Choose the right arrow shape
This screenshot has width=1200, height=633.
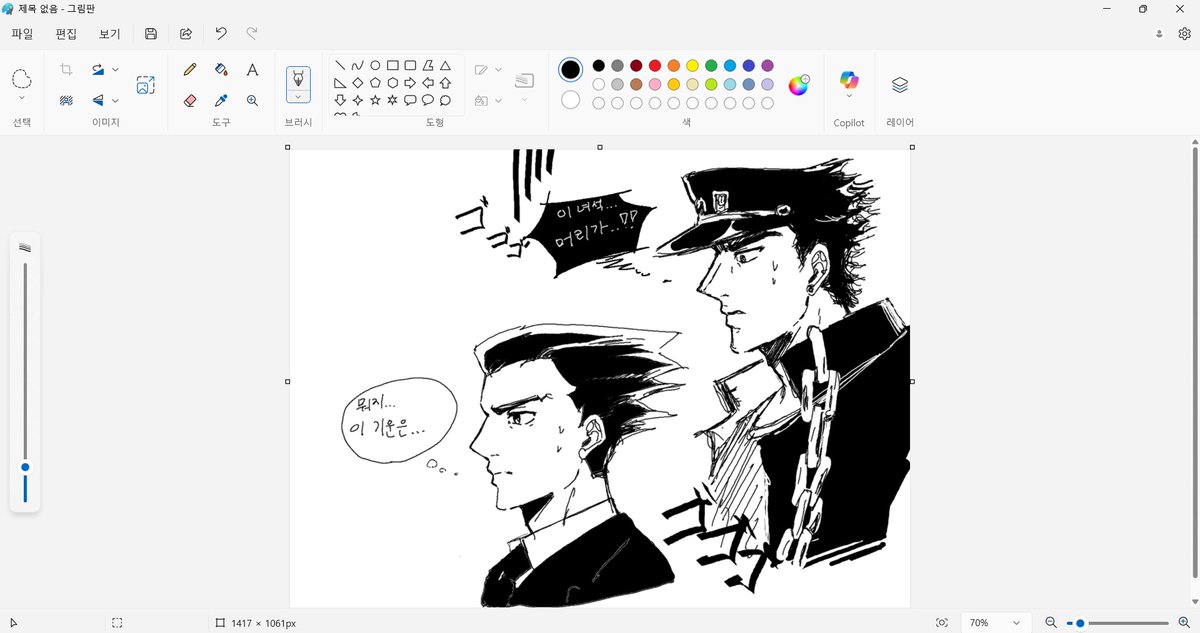click(x=410, y=83)
